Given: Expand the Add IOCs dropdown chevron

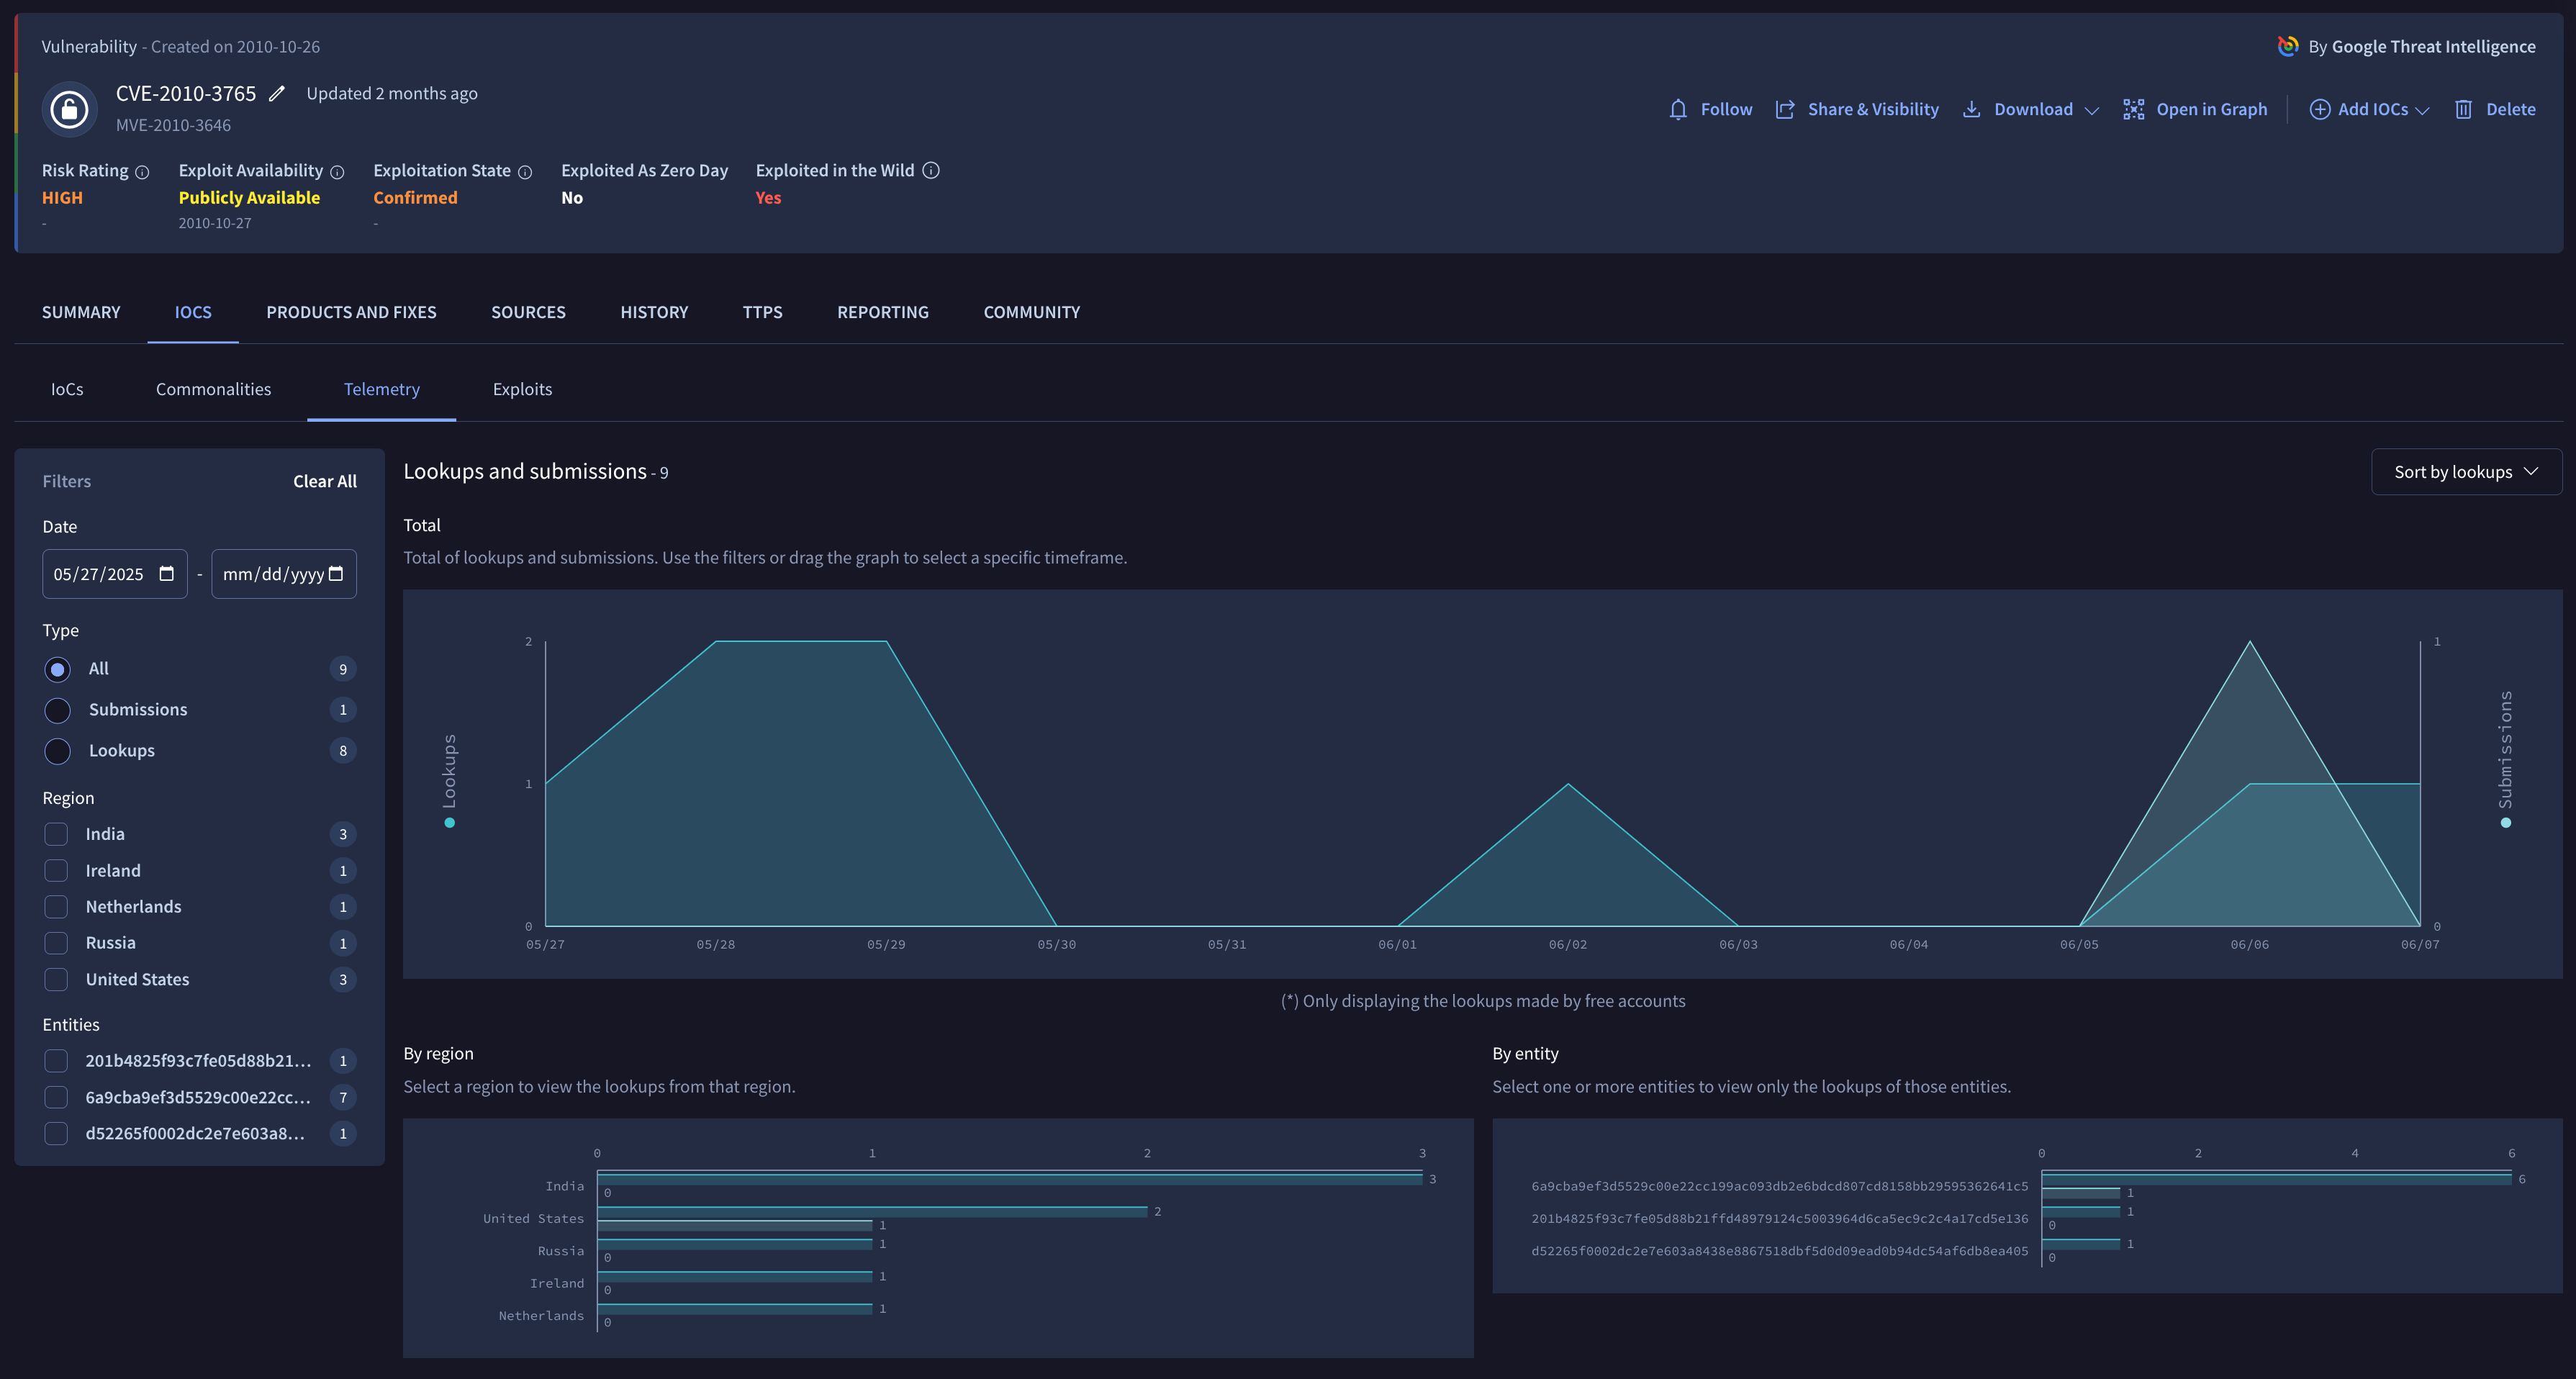Looking at the screenshot, I should tap(2422, 111).
